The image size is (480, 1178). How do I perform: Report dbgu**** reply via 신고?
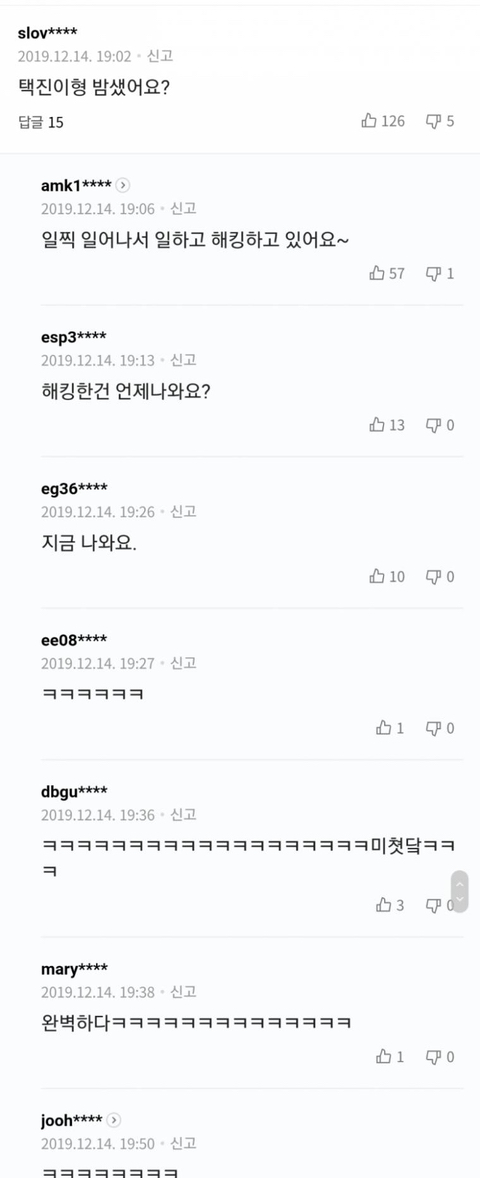point(183,815)
